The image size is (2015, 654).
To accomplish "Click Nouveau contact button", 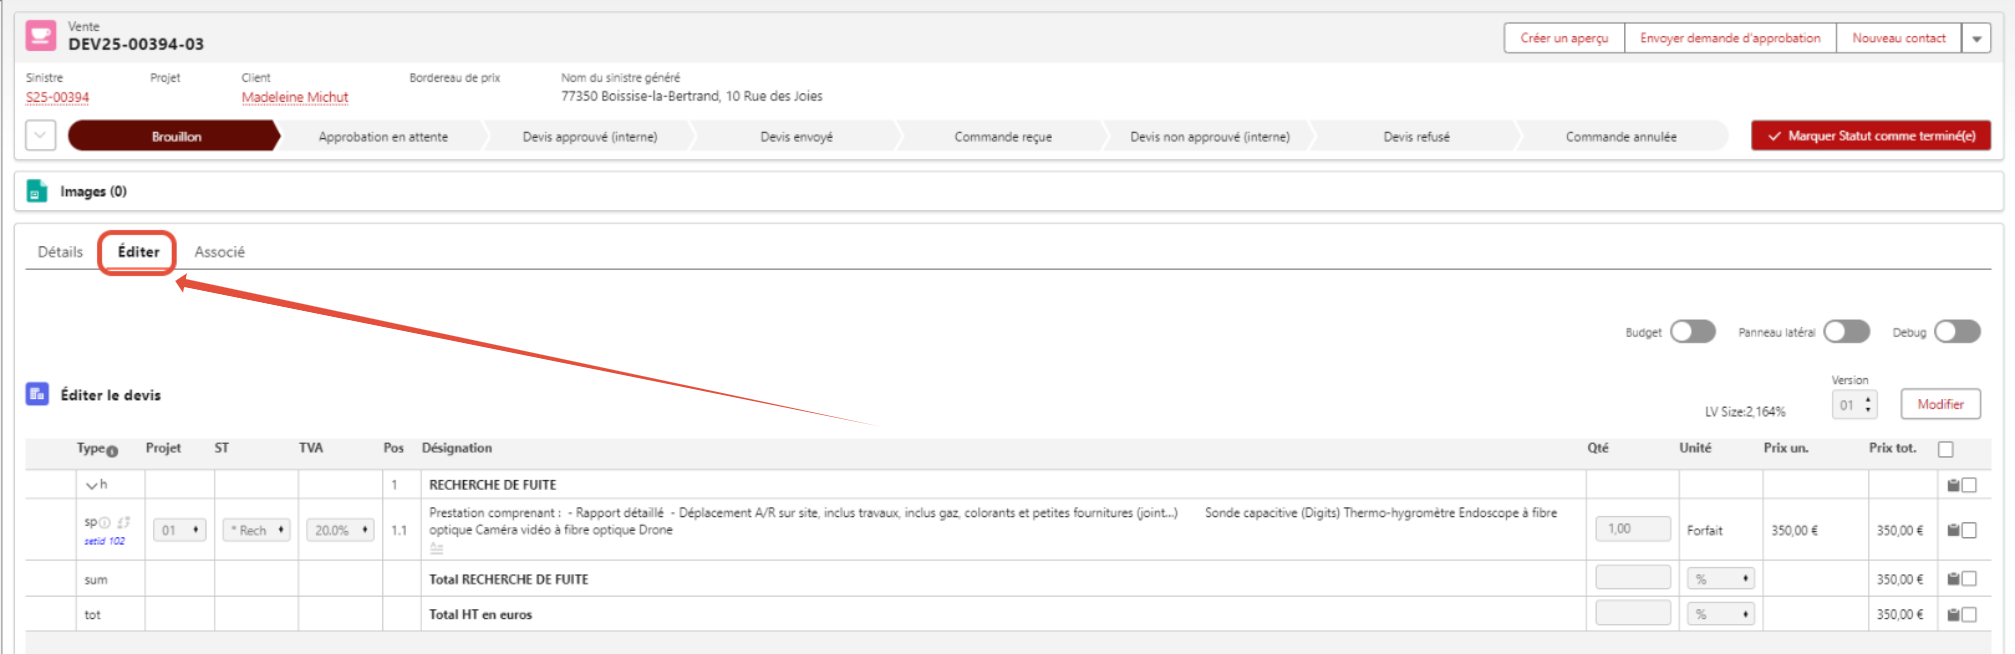I will coord(1899,38).
